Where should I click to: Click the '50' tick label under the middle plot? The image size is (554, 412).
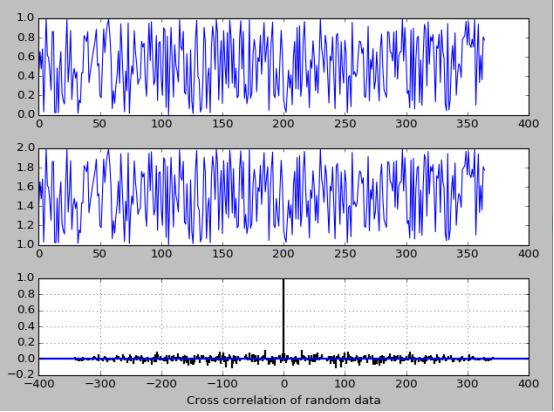coord(100,254)
